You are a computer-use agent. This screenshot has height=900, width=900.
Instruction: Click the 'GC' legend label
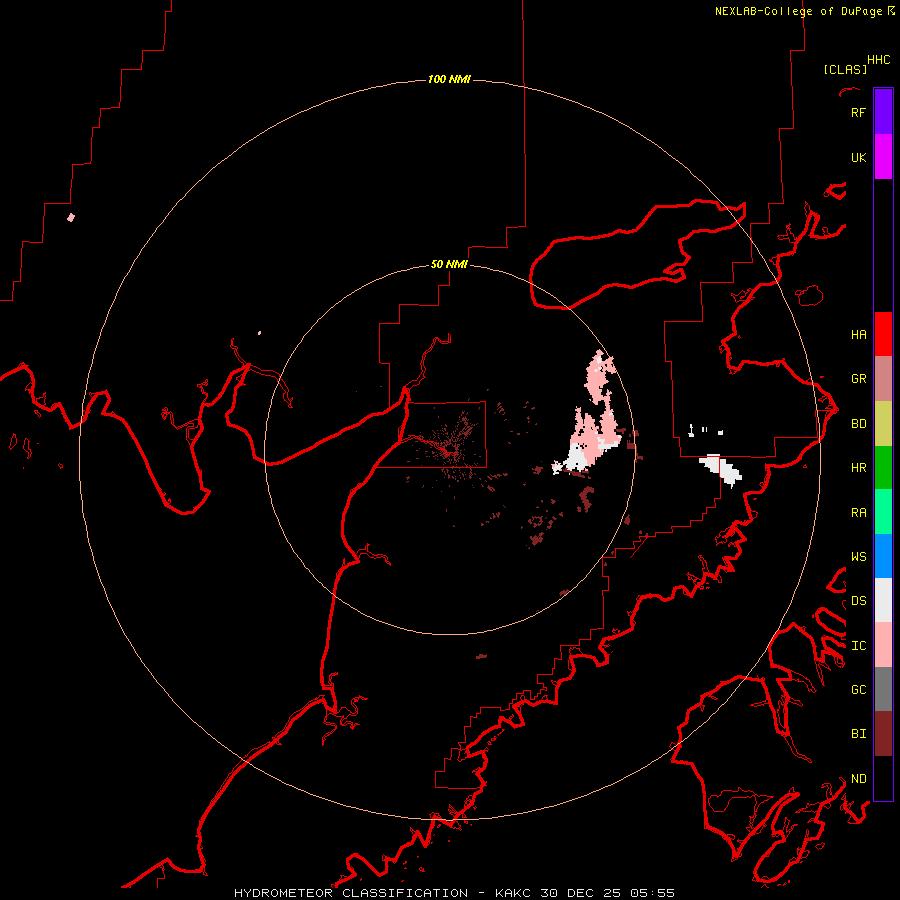tap(858, 690)
